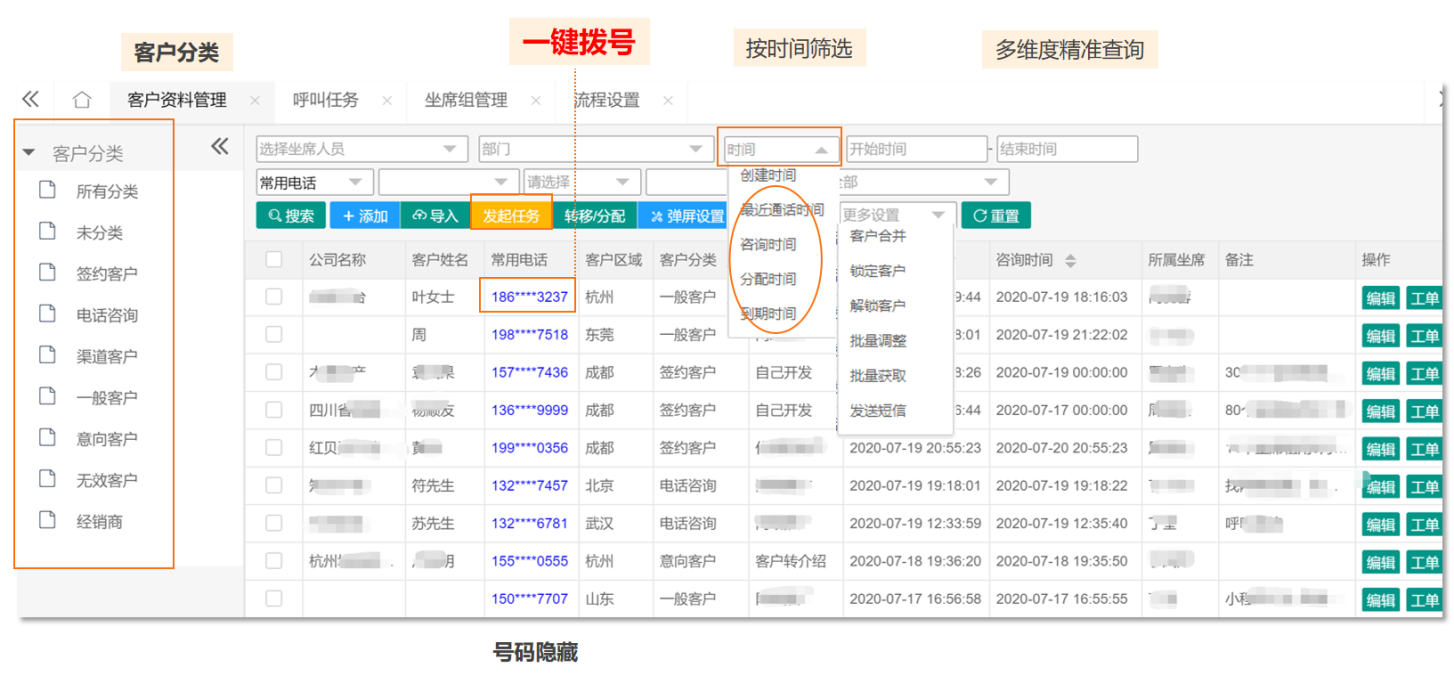This screenshot has width=1454, height=676.
Task: Click the file icon next to 签约客户
Action: [x=47, y=272]
